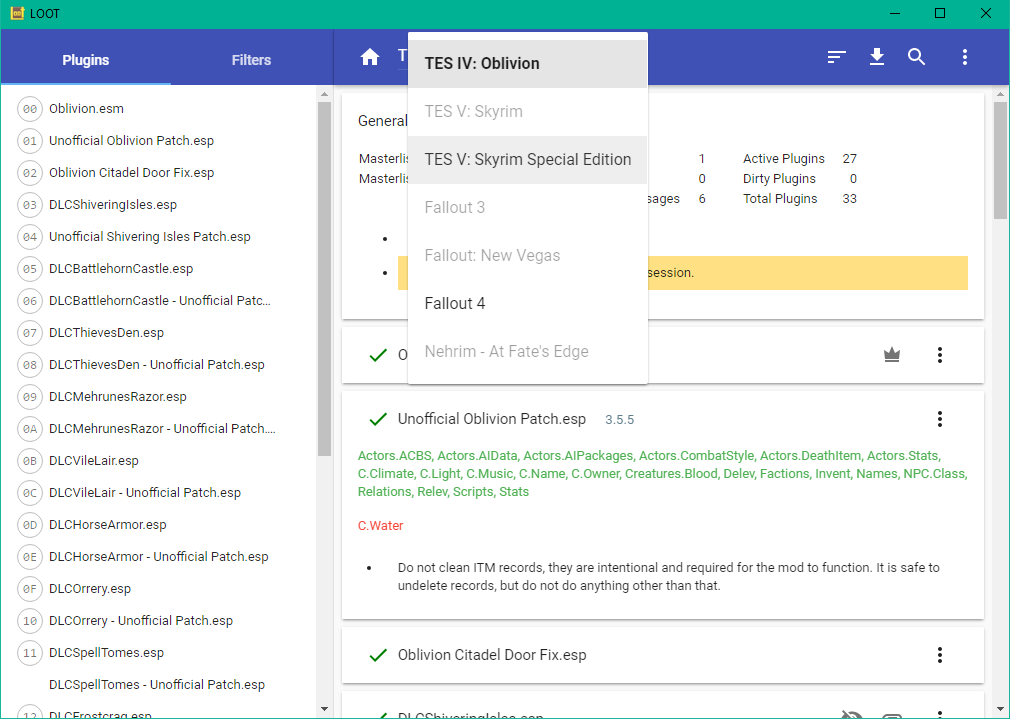The image size is (1010, 719).
Task: Click the Dirty Plugins label
Action: (x=779, y=178)
